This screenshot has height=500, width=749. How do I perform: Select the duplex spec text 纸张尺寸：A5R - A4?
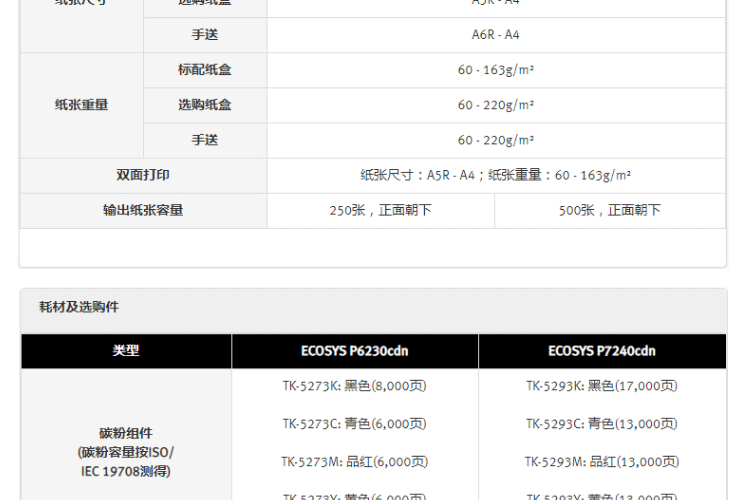pos(417,175)
